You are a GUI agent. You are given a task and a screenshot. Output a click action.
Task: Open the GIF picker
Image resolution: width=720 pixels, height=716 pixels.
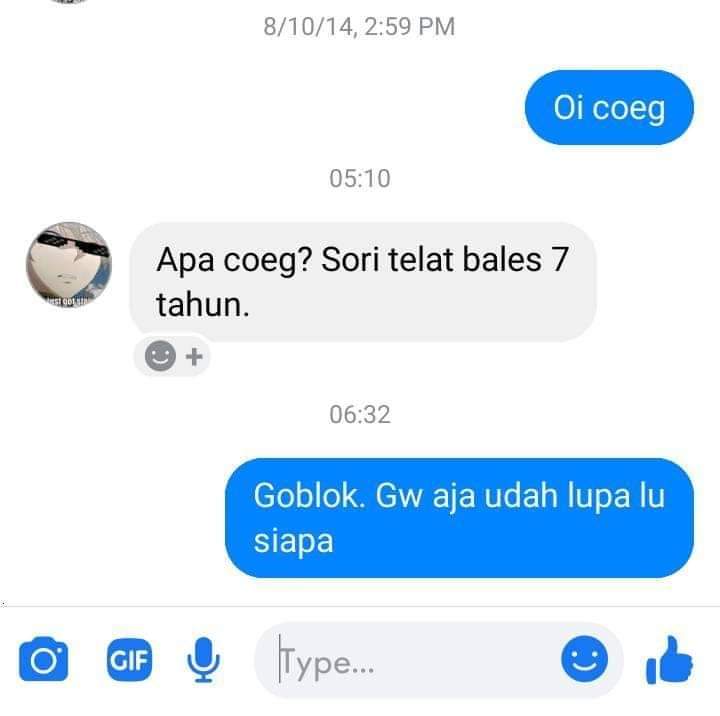click(x=129, y=660)
